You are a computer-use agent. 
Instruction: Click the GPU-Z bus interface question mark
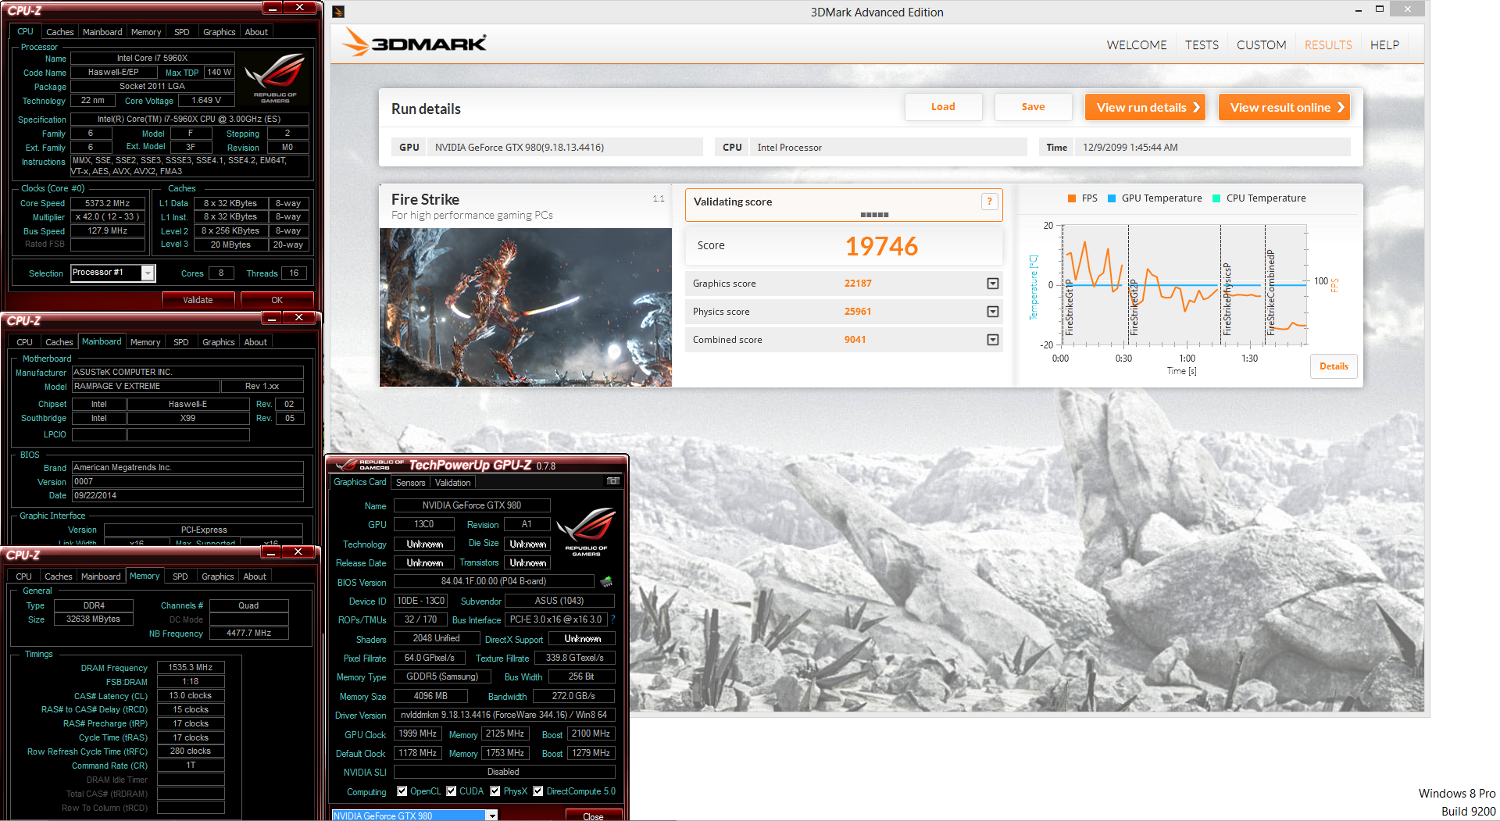[612, 619]
